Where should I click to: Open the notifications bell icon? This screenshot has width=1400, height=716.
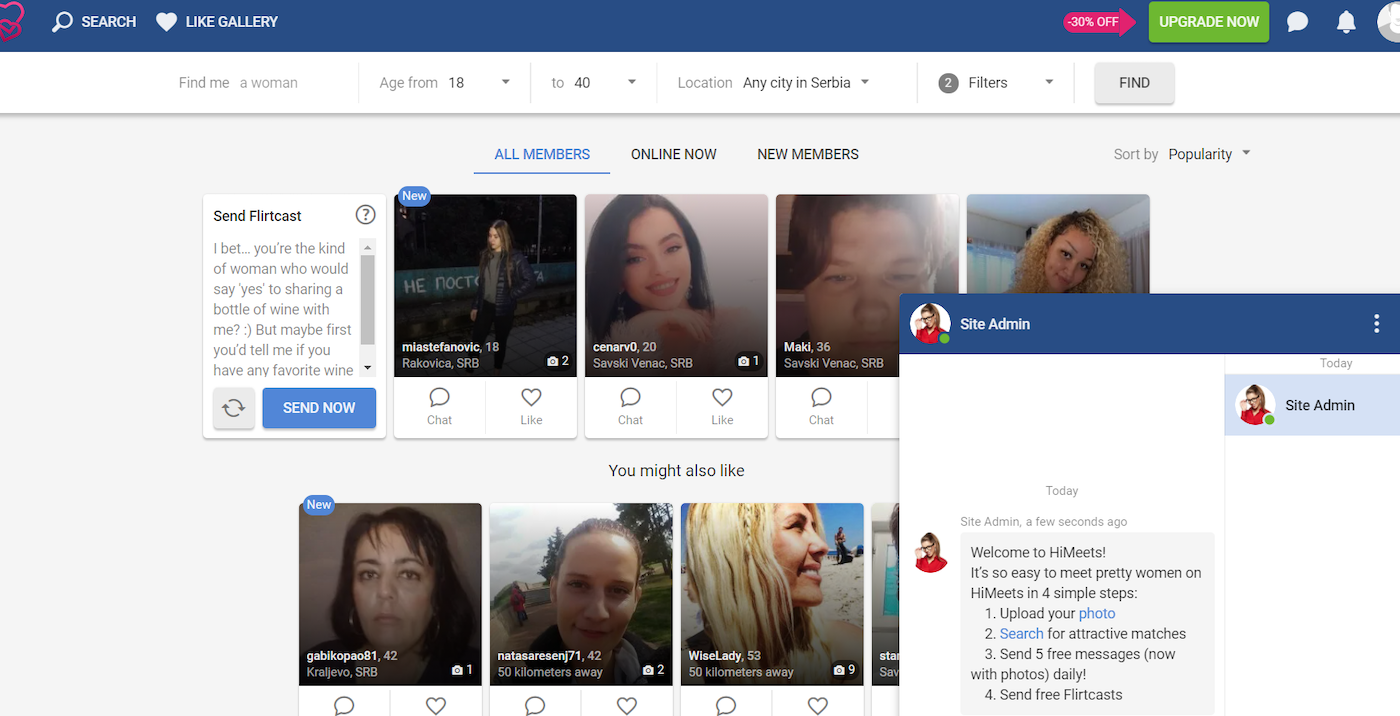click(x=1346, y=21)
